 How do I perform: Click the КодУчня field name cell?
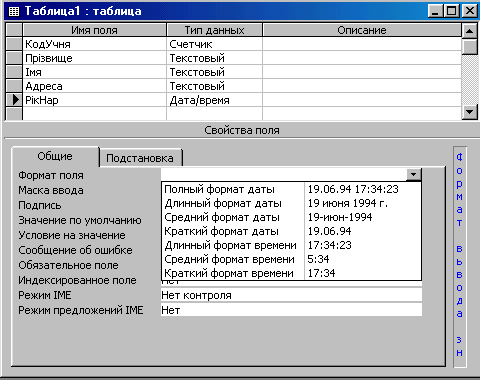95,44
